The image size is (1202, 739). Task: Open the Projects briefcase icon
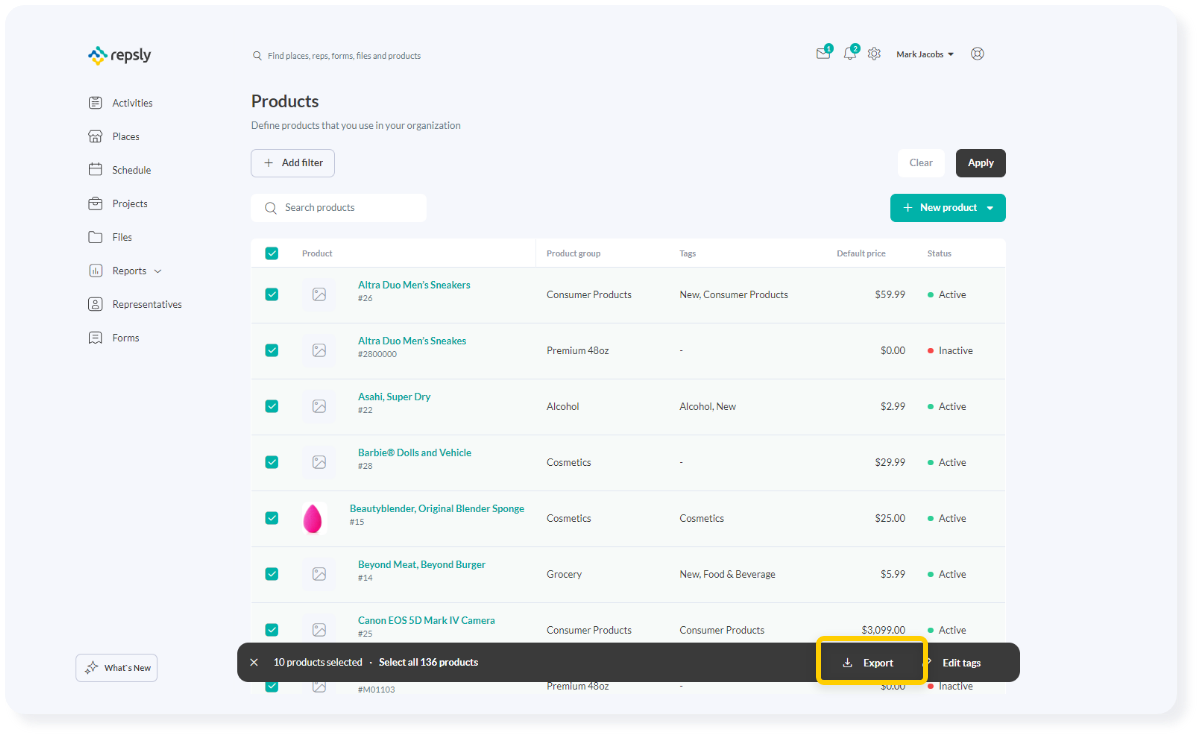tap(95, 203)
